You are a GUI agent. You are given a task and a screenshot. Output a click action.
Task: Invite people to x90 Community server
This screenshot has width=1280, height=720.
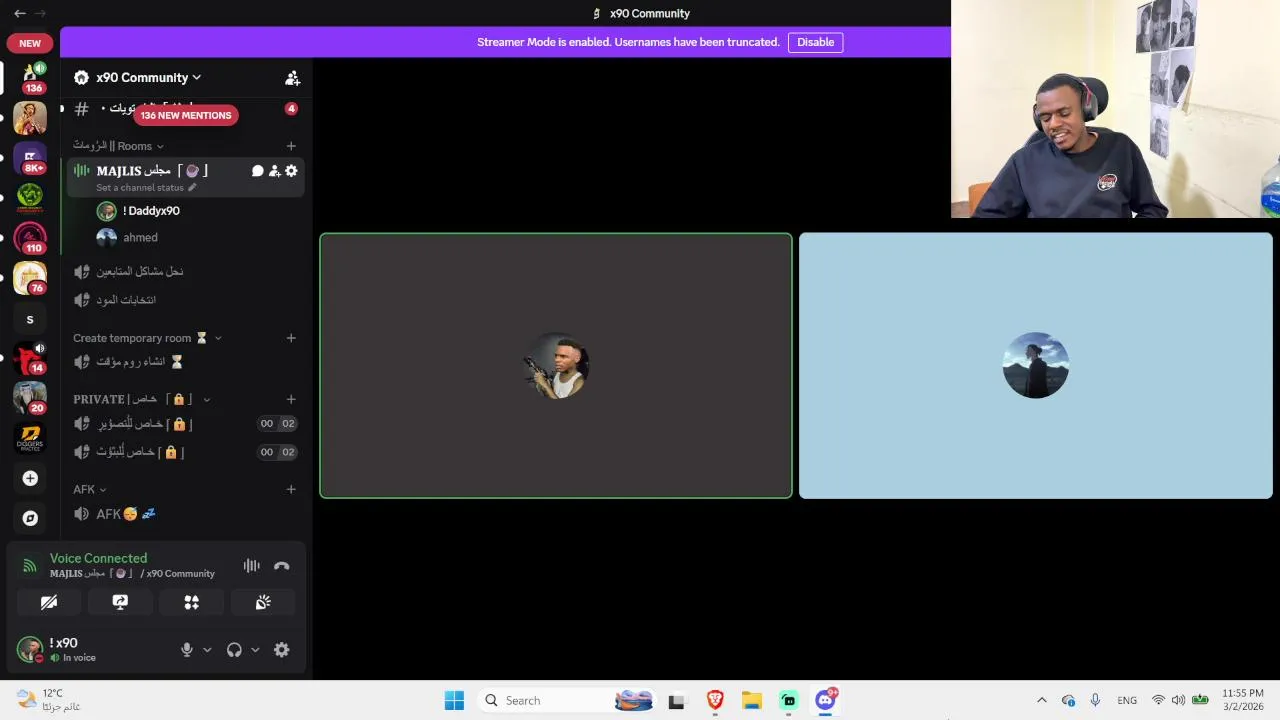292,77
